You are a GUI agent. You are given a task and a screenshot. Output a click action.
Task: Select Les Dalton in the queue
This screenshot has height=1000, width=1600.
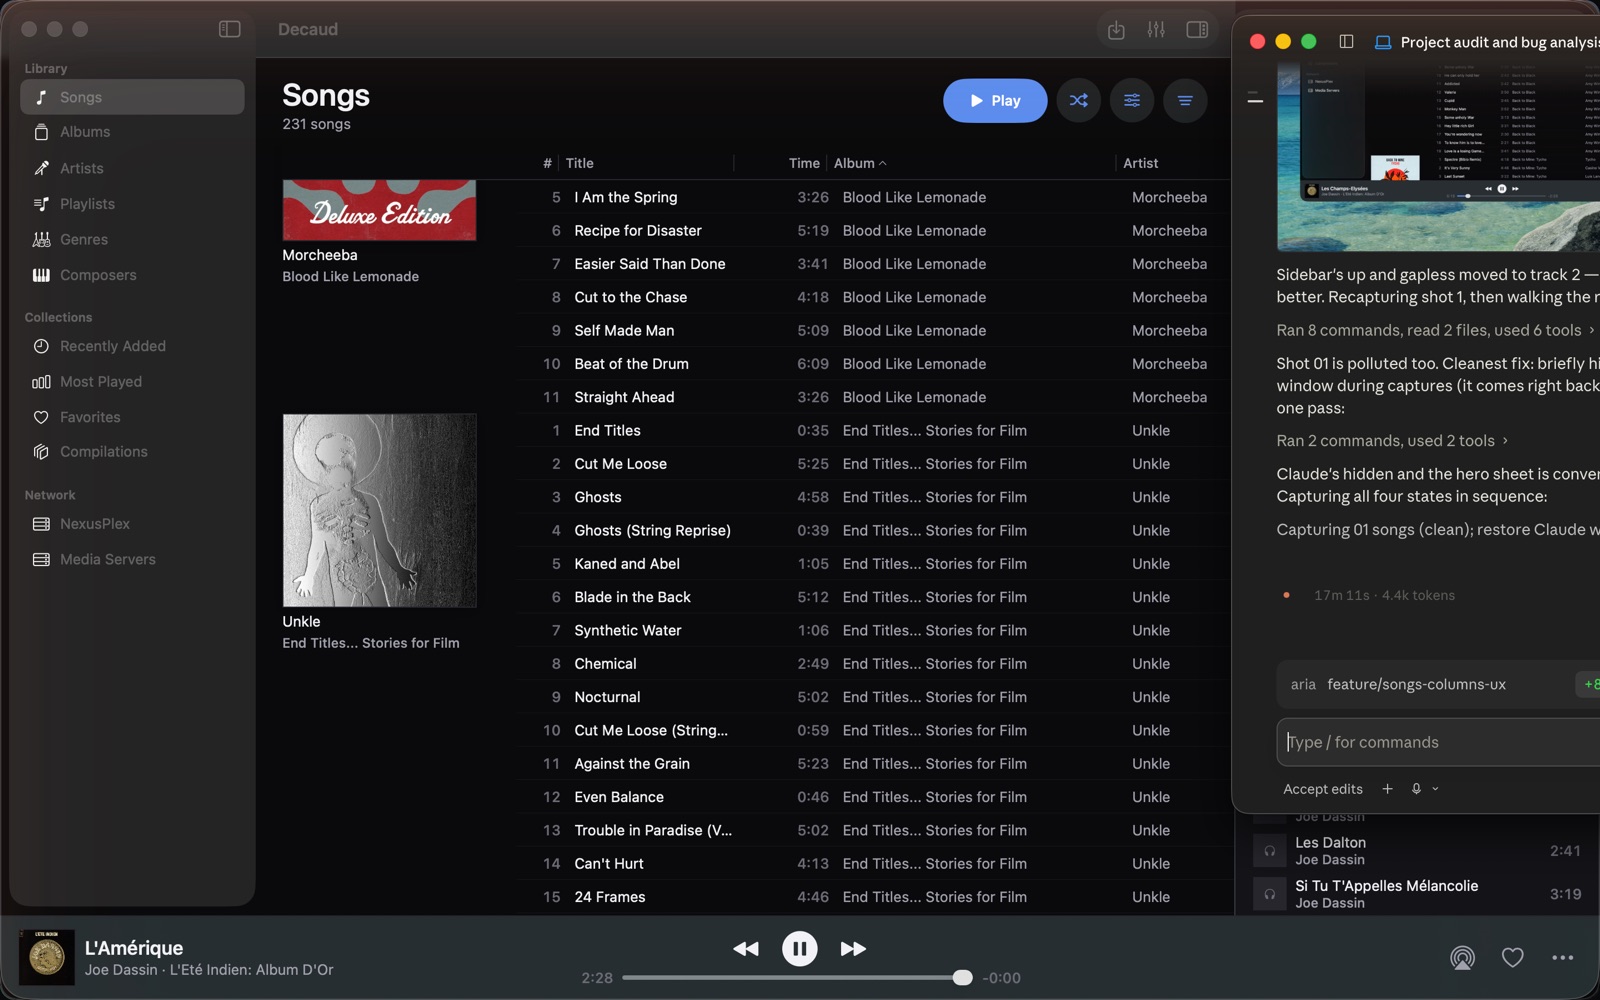pos(1418,851)
